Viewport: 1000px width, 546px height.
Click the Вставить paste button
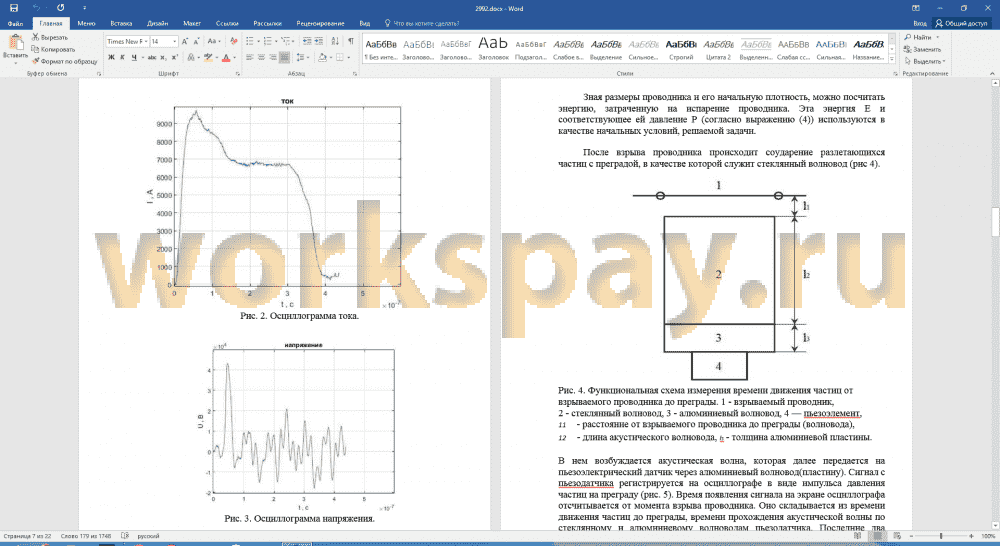pyautogui.click(x=15, y=49)
